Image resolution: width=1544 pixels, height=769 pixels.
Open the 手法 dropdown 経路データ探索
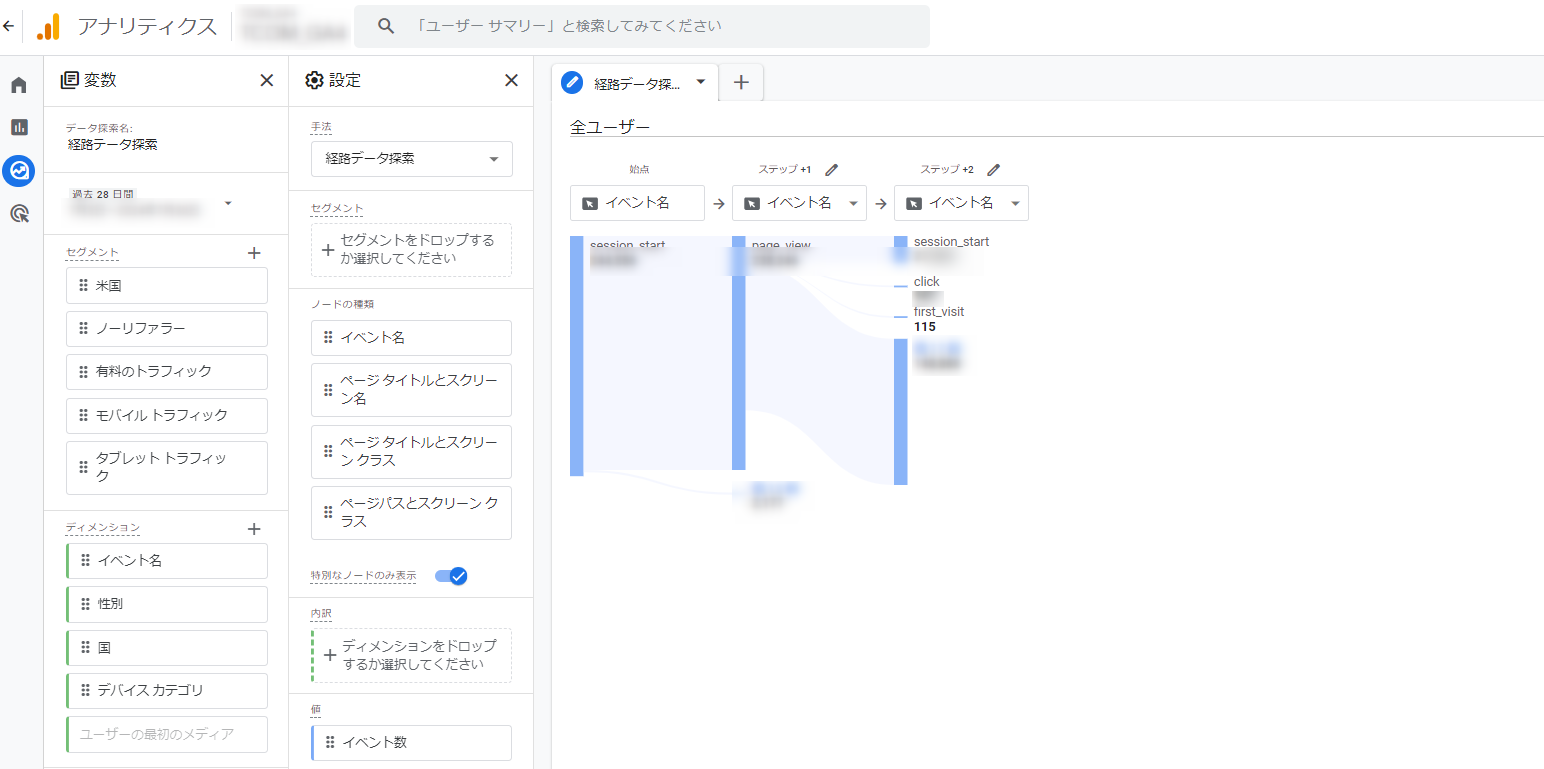pos(412,159)
